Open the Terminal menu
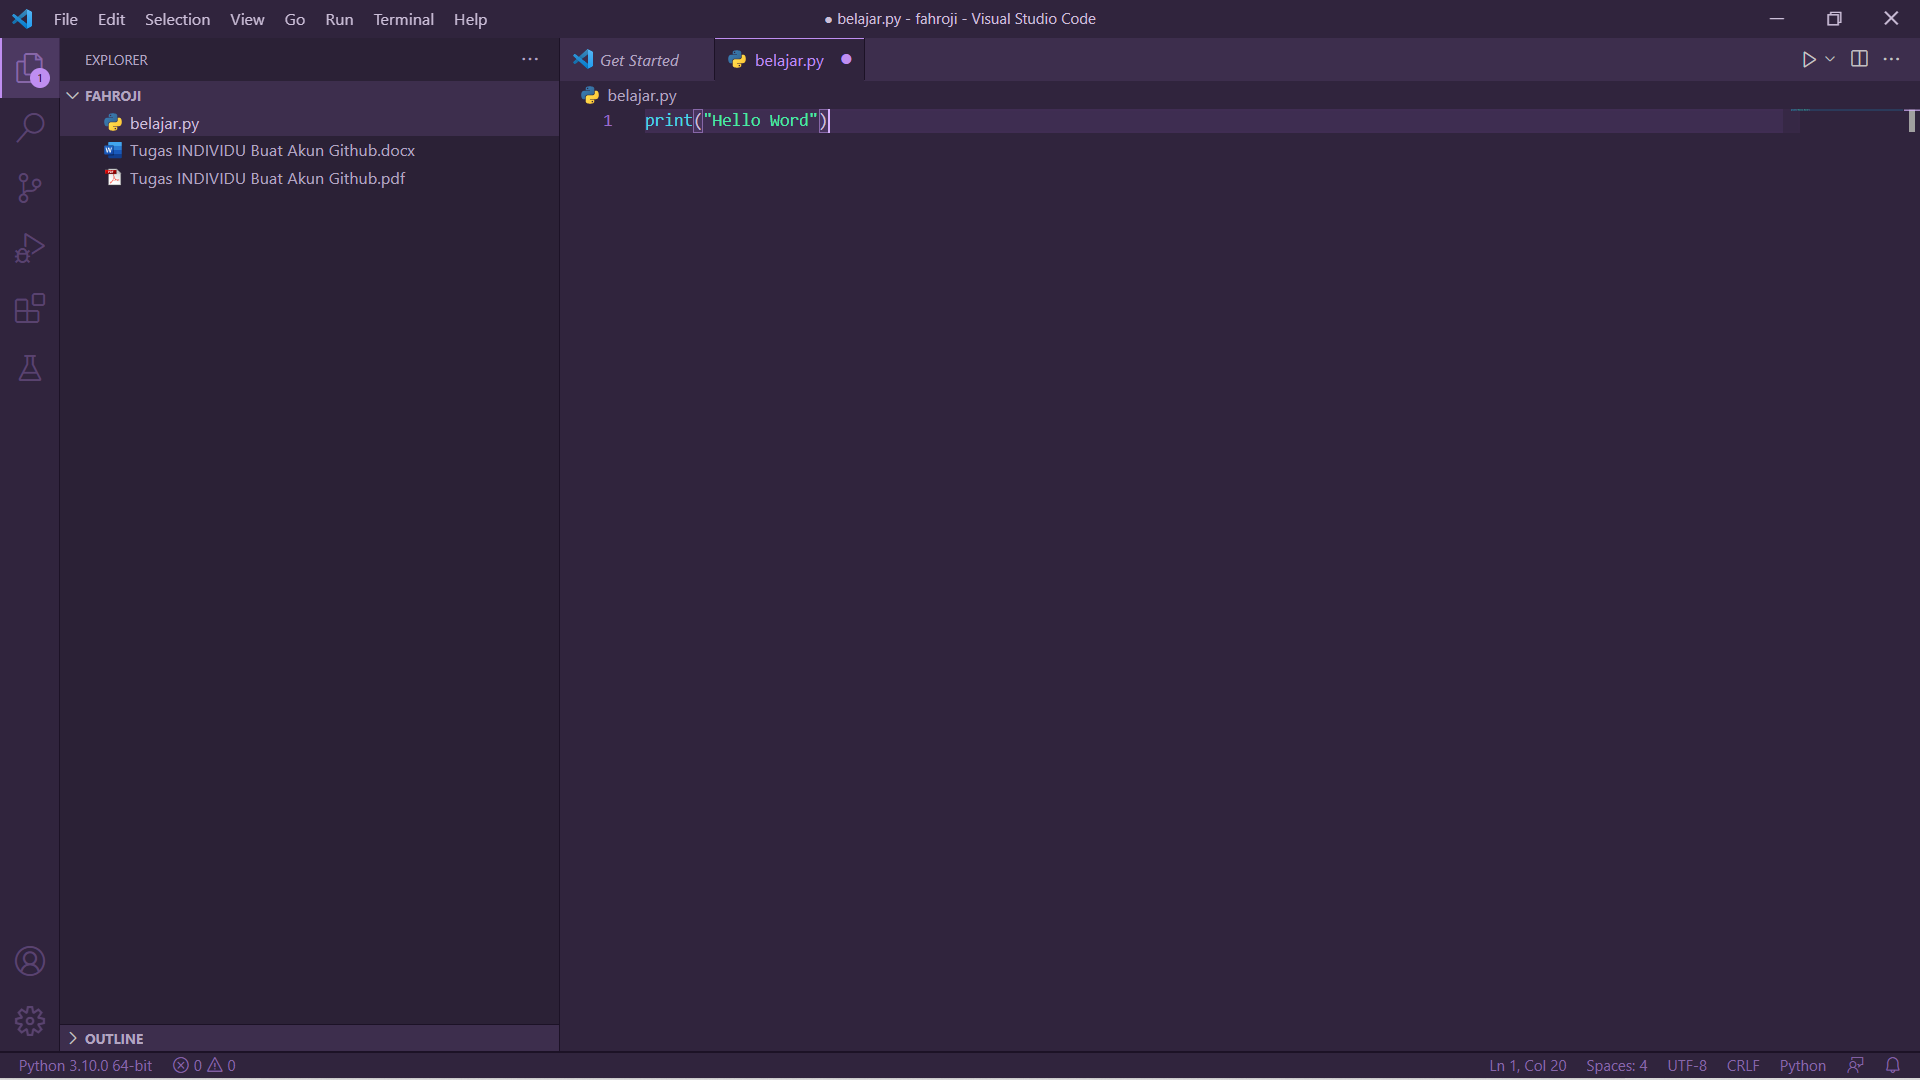The width and height of the screenshot is (1920, 1080). (x=403, y=19)
